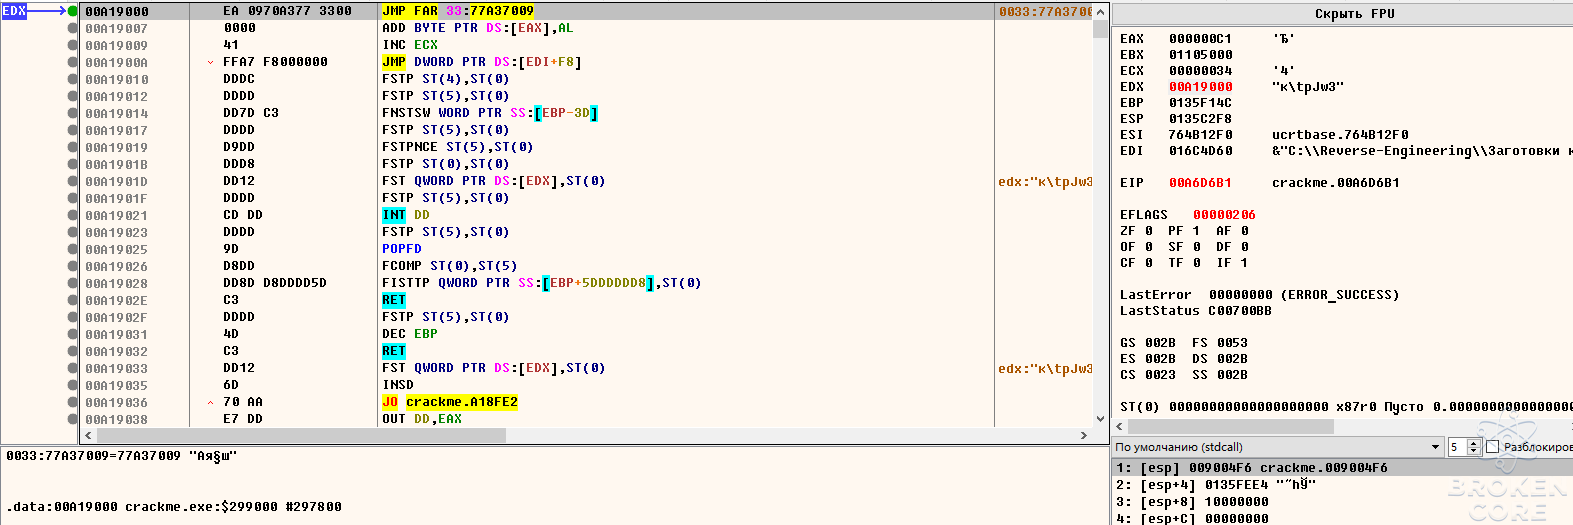1573x525 pixels.
Task: Click the IF flag value
Action: pos(1244,263)
